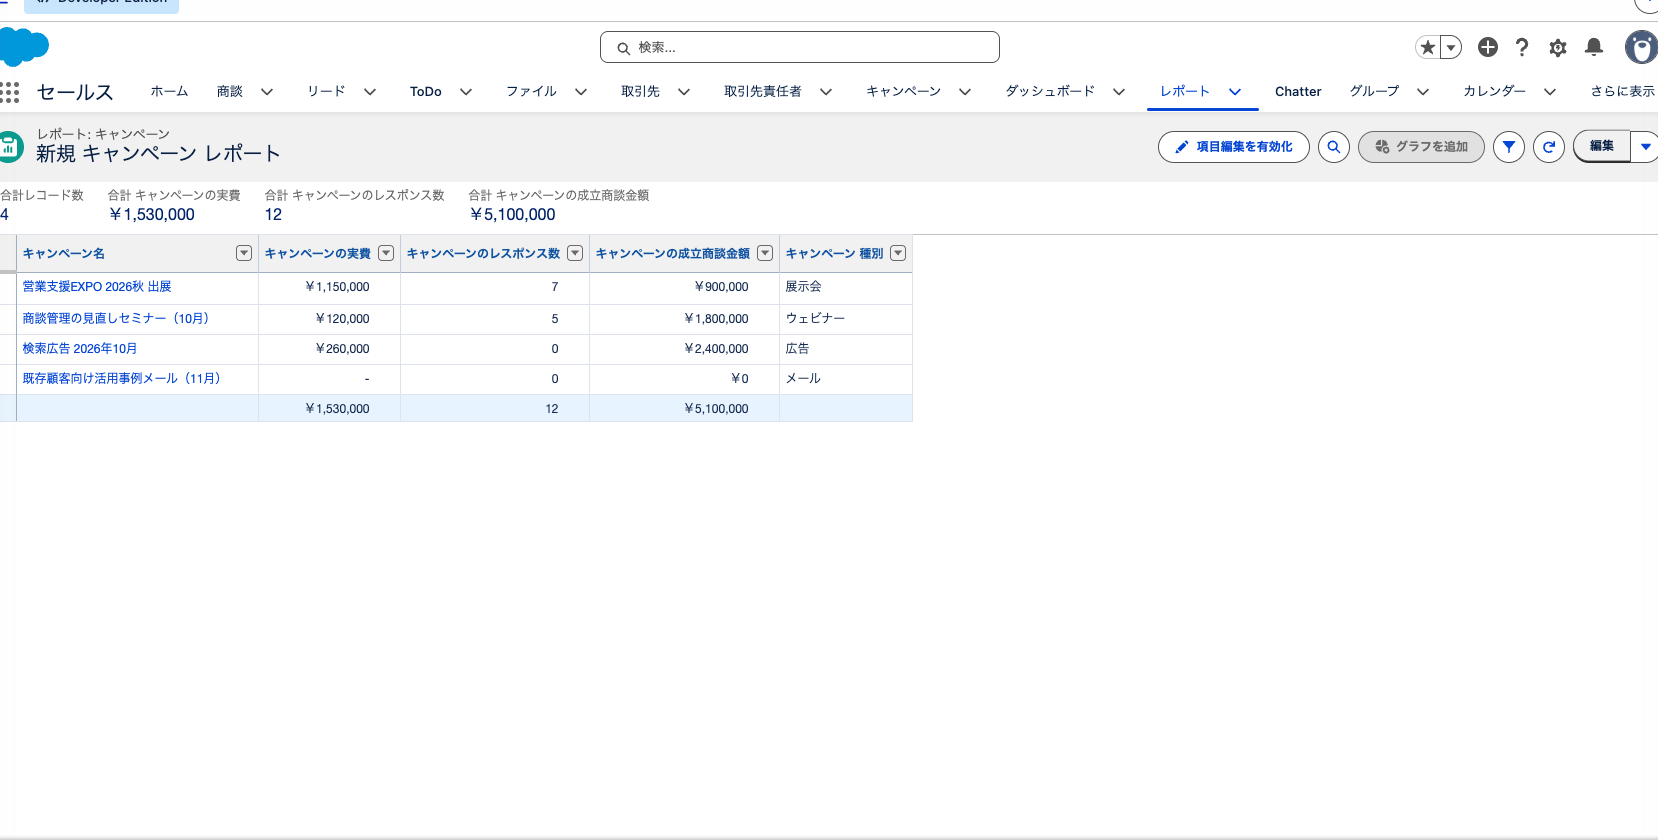The width and height of the screenshot is (1658, 840).
Task: Select the ウェビナー type cell
Action: [846, 318]
